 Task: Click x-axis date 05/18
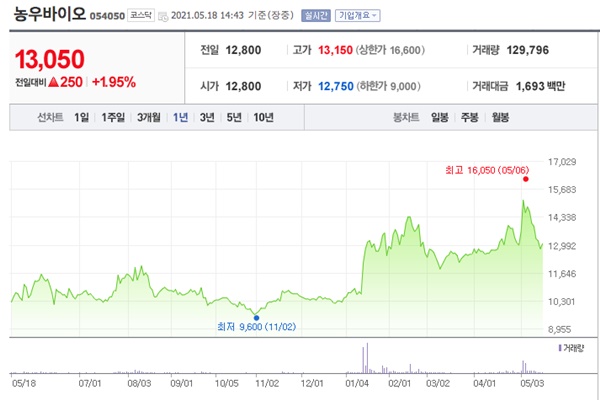(24, 383)
